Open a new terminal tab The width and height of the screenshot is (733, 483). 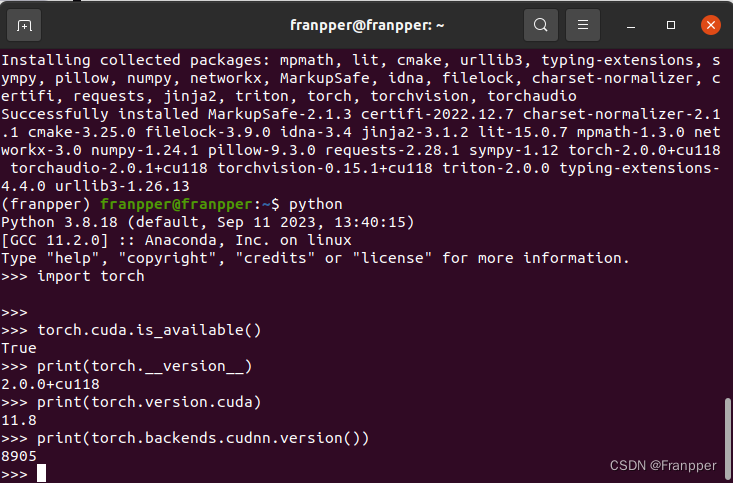point(25,24)
